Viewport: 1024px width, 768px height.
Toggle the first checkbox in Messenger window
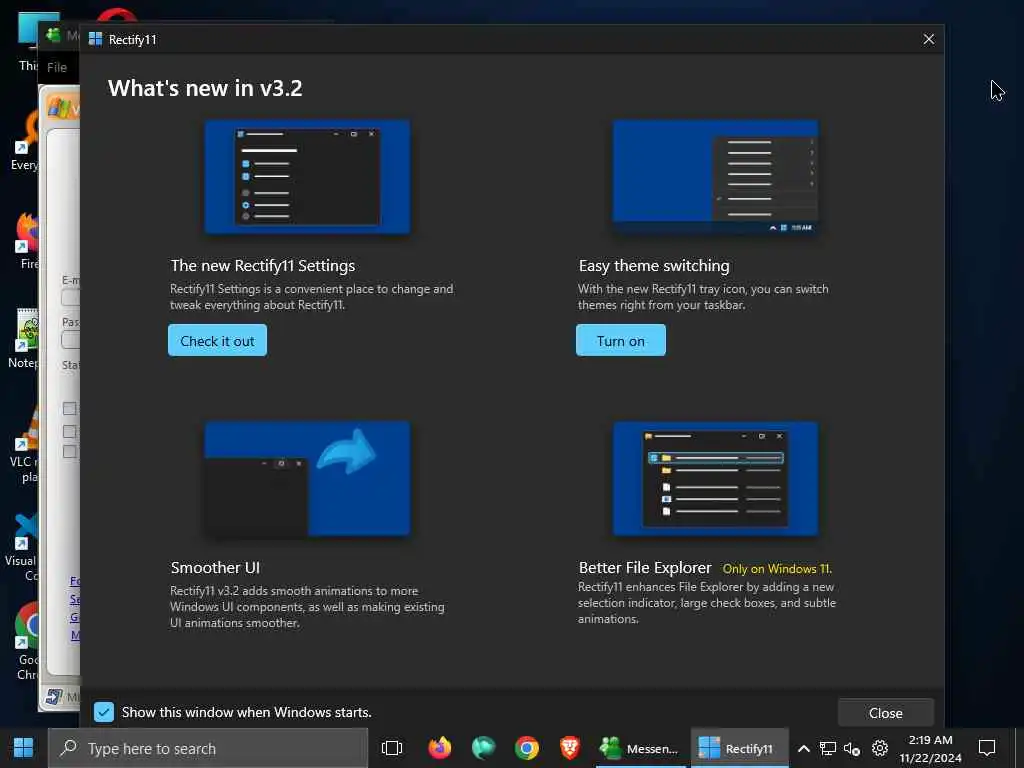click(x=70, y=409)
